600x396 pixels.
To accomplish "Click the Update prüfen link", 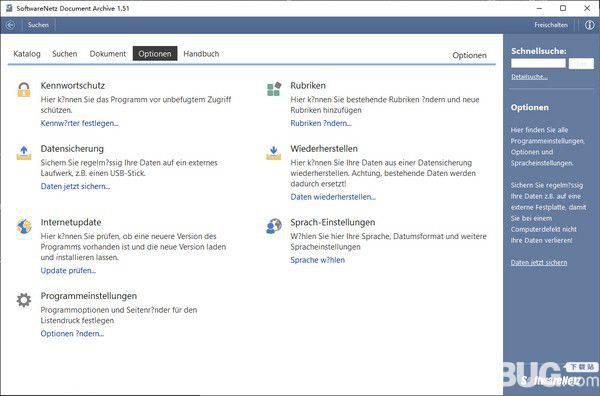I will pos(68,271).
